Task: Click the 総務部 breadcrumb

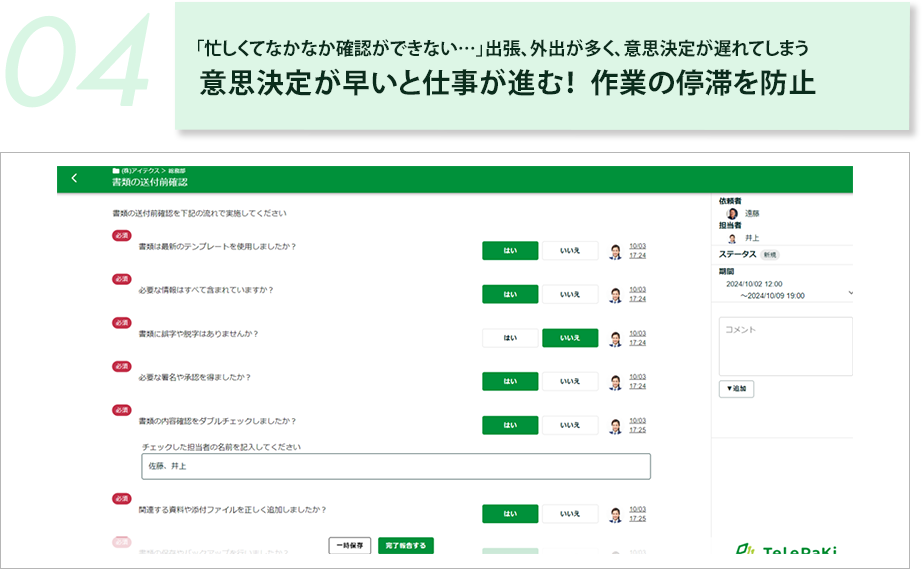Action: pos(177,171)
